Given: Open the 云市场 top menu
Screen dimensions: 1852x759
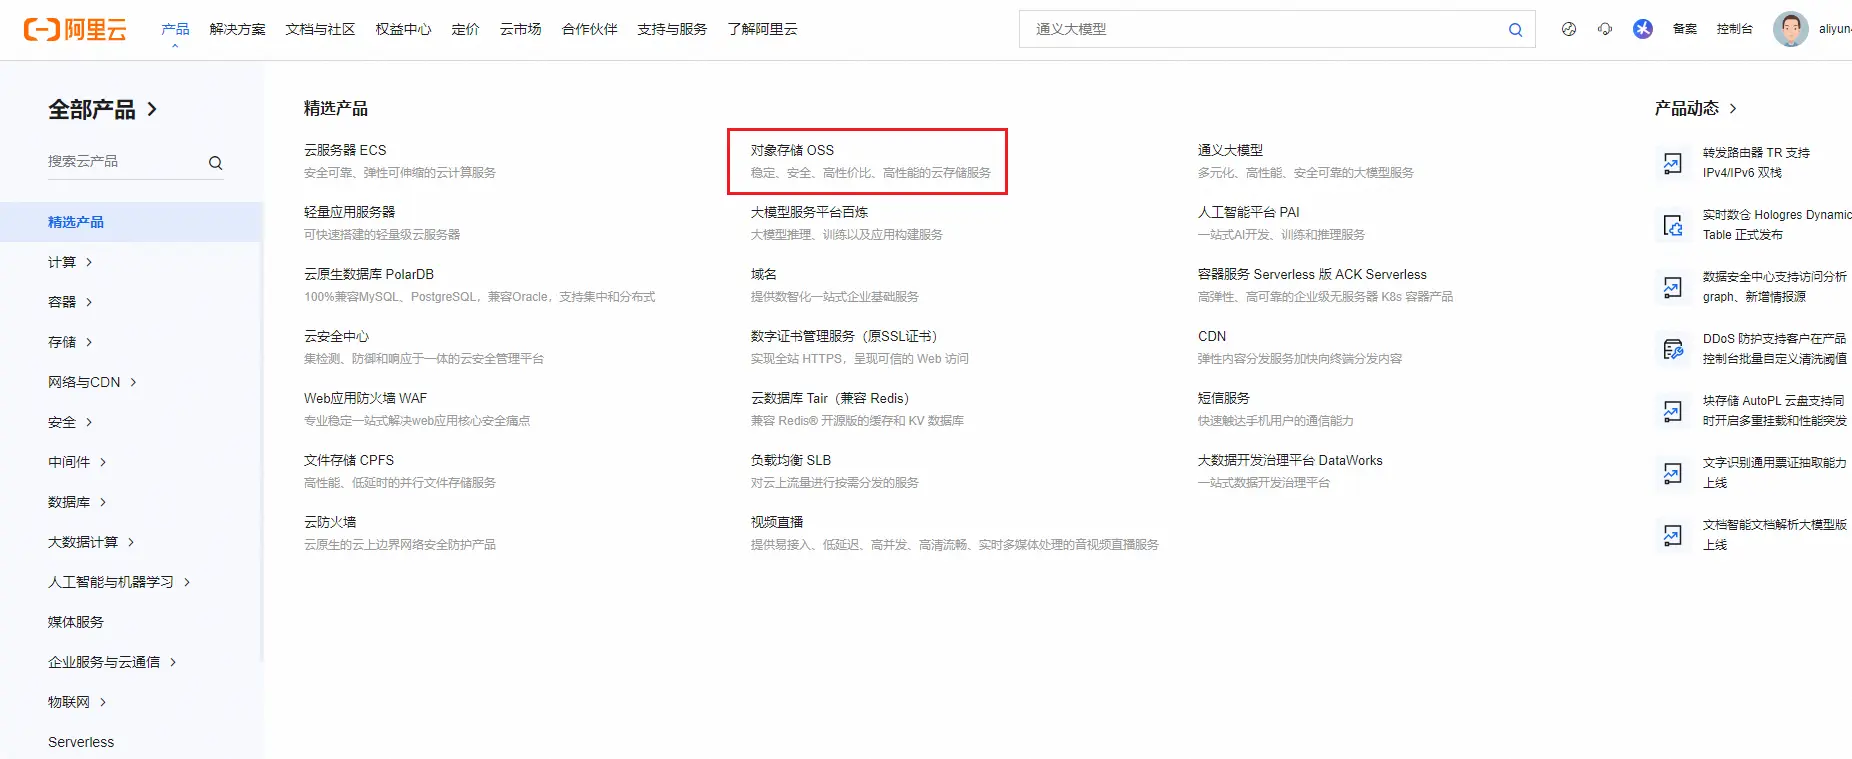Looking at the screenshot, I should tap(520, 29).
